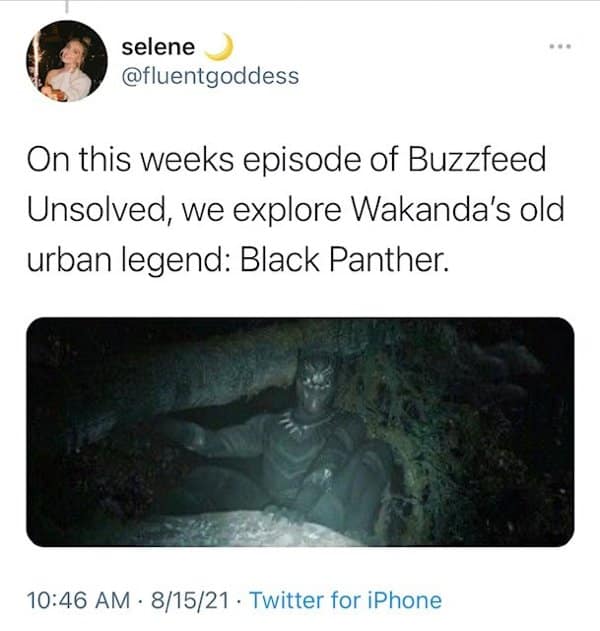Tap the 8/15/21 date
Viewport: 600px width, 631px height.
(190, 600)
